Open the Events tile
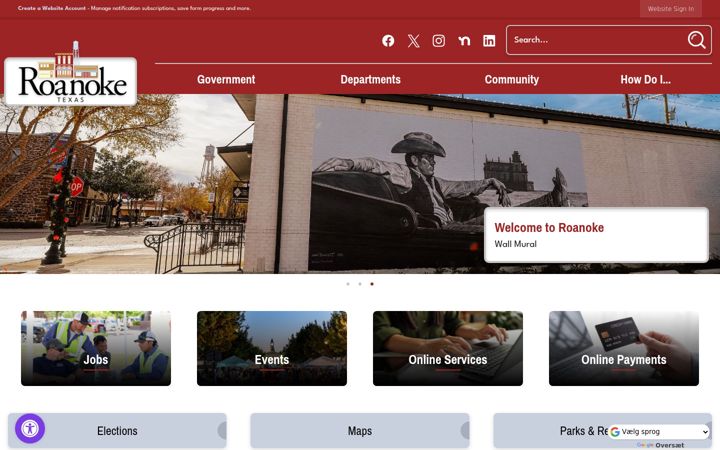Viewport: 720px width, 450px height. click(272, 349)
